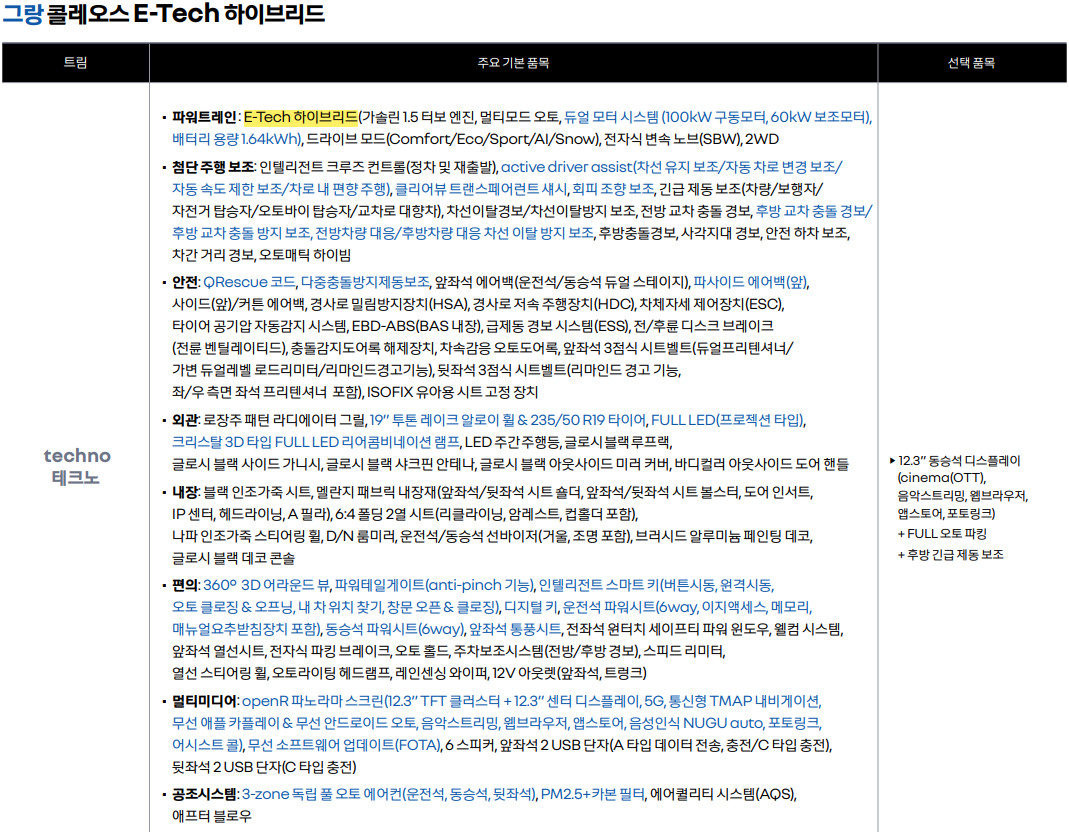The width and height of the screenshot is (1069, 832).
Task: Click the blue '다중충돌방지제동보조' text
Action: point(365,282)
